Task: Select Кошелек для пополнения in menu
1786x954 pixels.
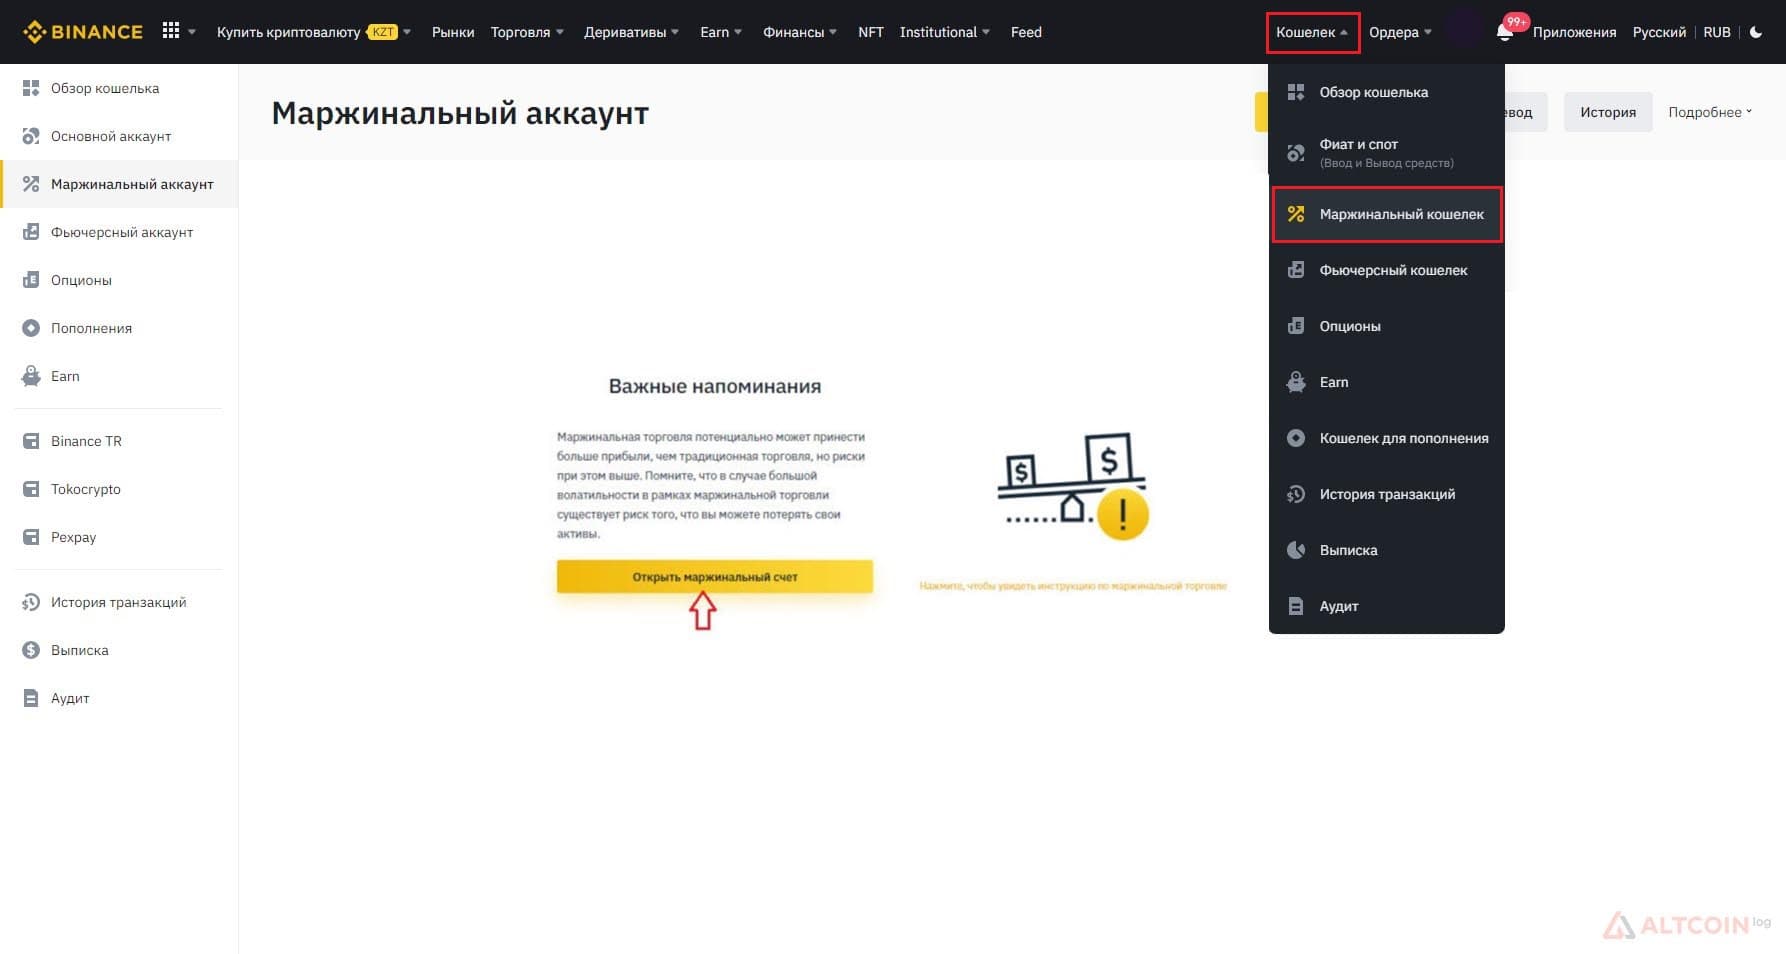Action: 1387,438
